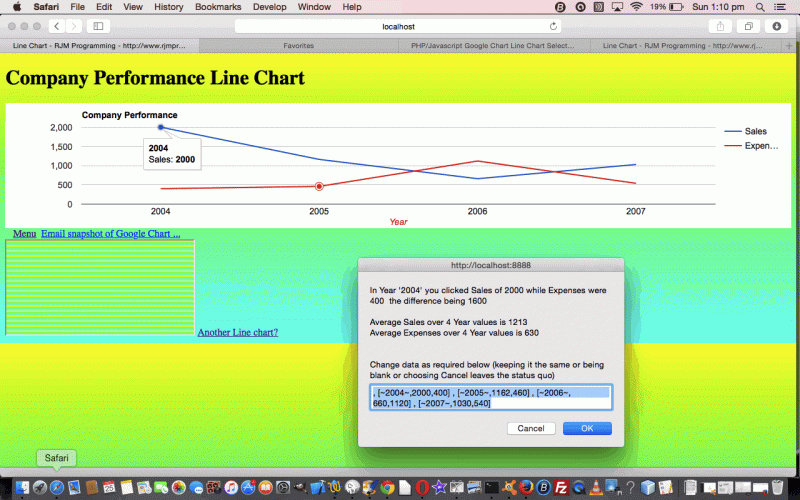Viewport: 800px width, 500px height.
Task: Click Safari's forward navigation arrow
Action: coord(73,26)
